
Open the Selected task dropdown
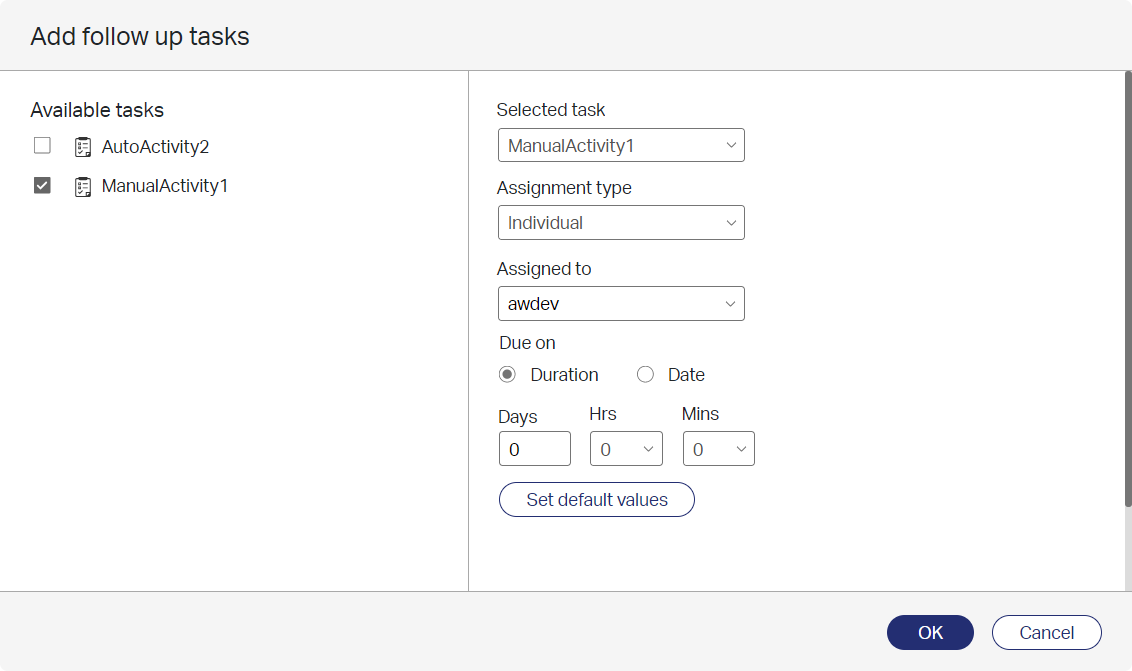pyautogui.click(x=621, y=145)
